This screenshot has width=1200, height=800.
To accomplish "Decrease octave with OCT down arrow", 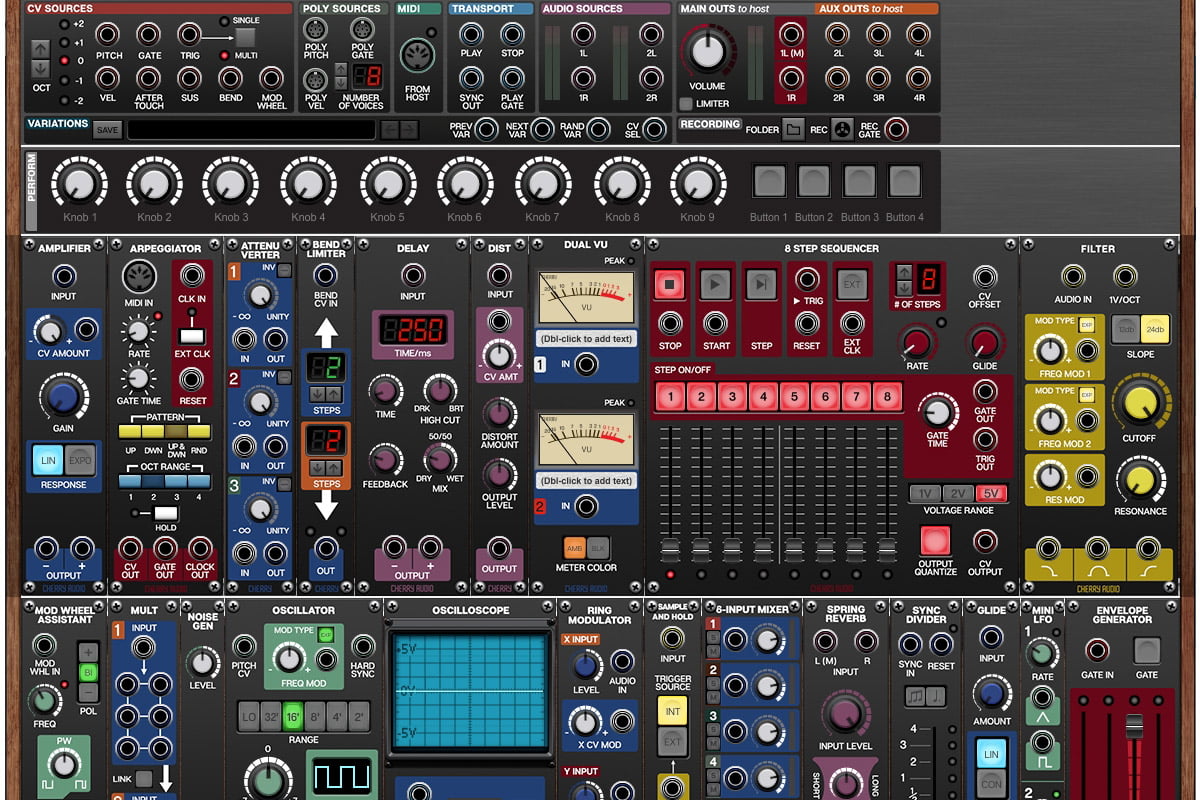I will point(40,68).
